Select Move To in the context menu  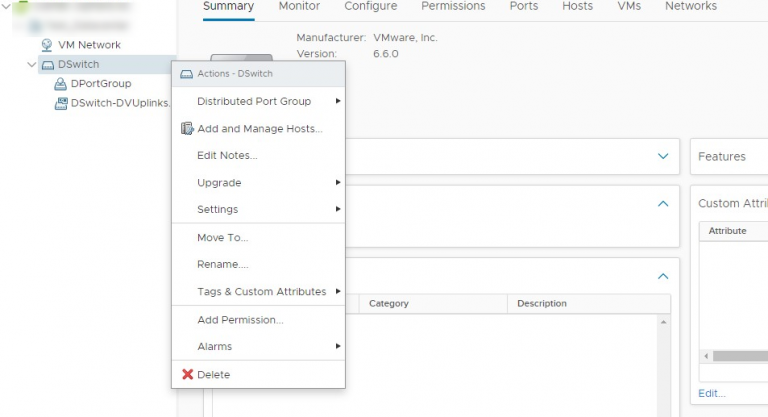coord(222,238)
